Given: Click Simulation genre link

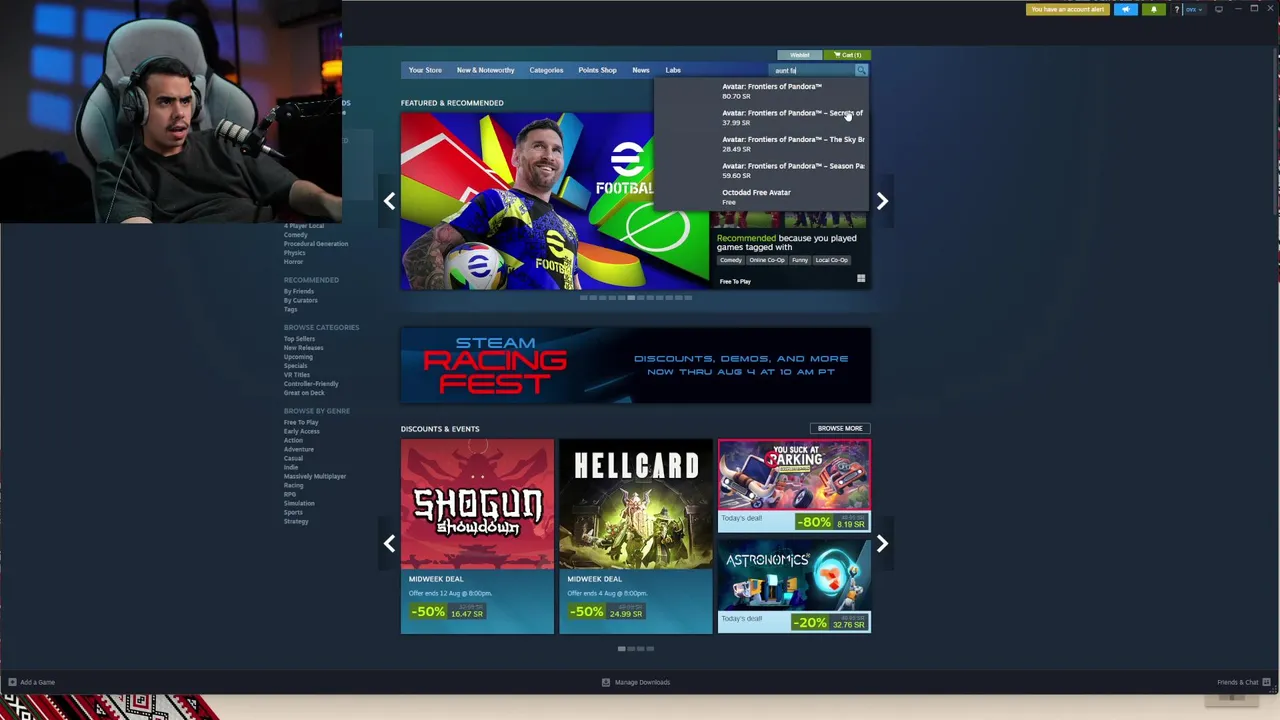Looking at the screenshot, I should (299, 503).
